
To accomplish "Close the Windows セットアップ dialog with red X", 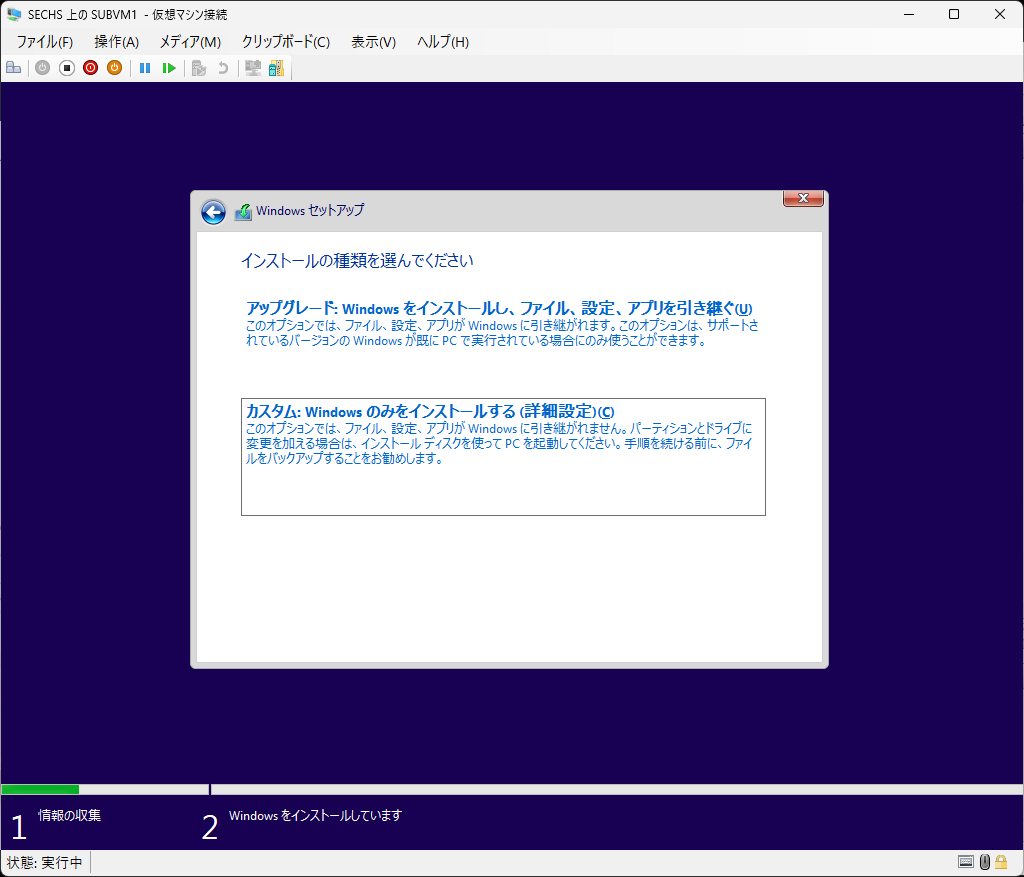I will coord(803,199).
